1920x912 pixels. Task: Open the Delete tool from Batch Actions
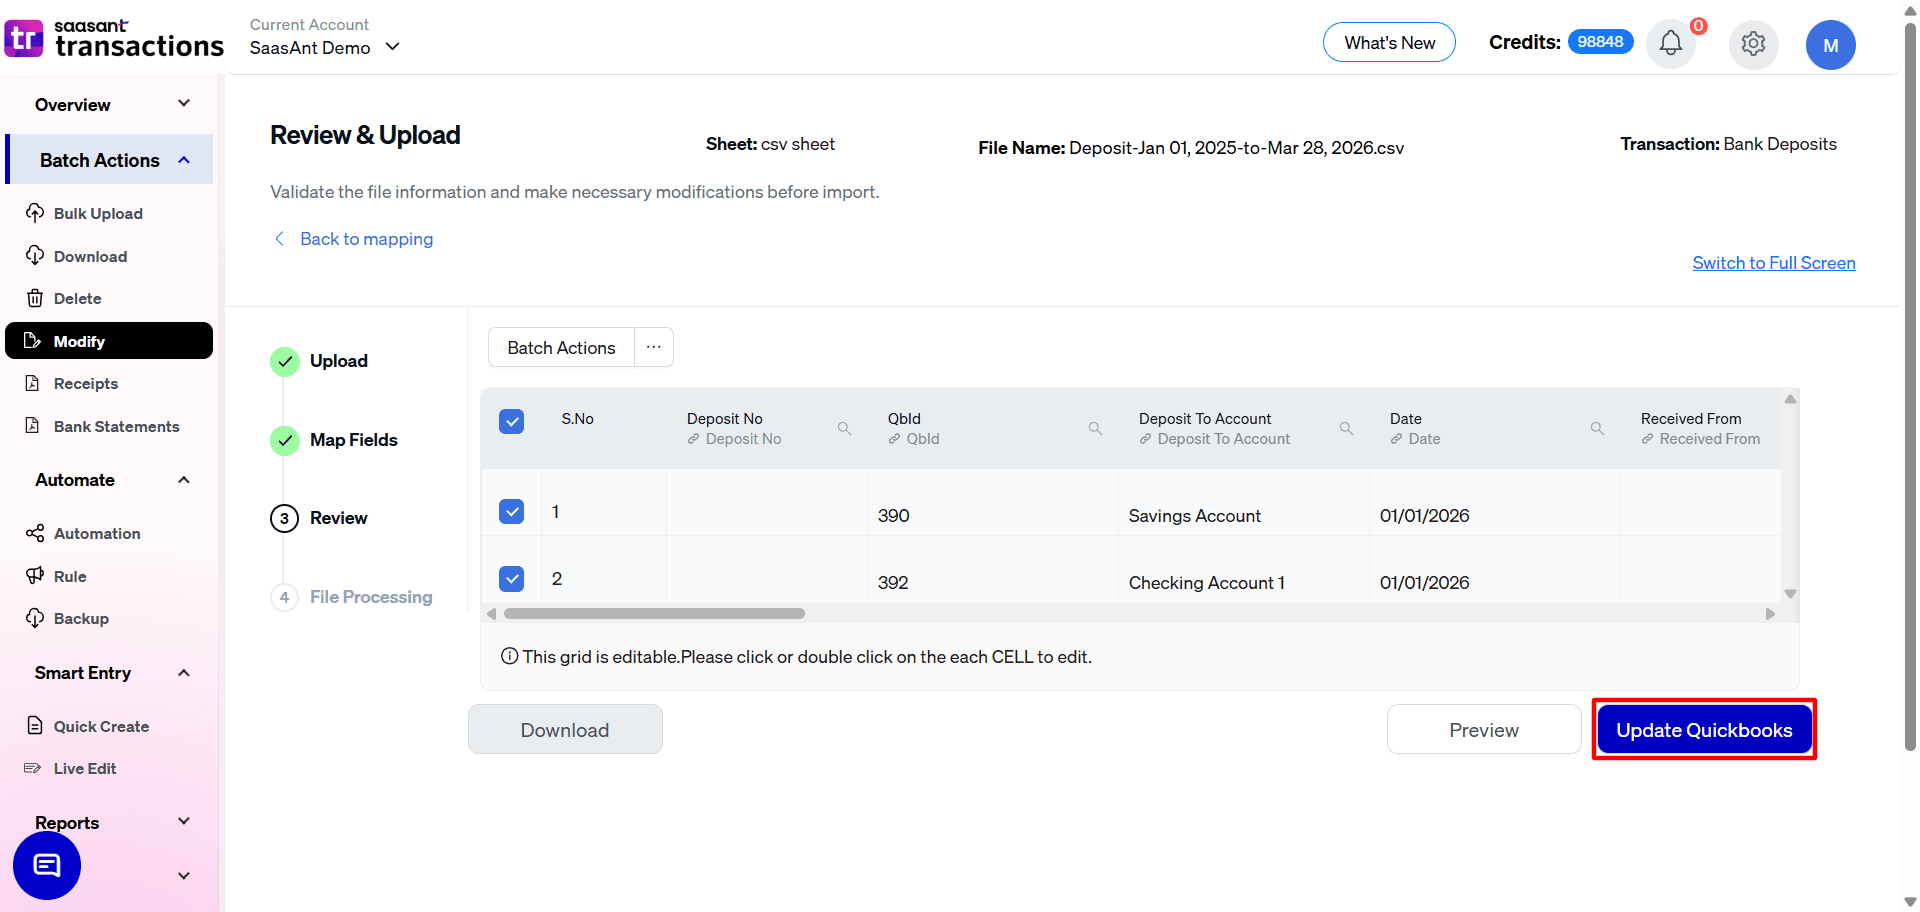(76, 298)
